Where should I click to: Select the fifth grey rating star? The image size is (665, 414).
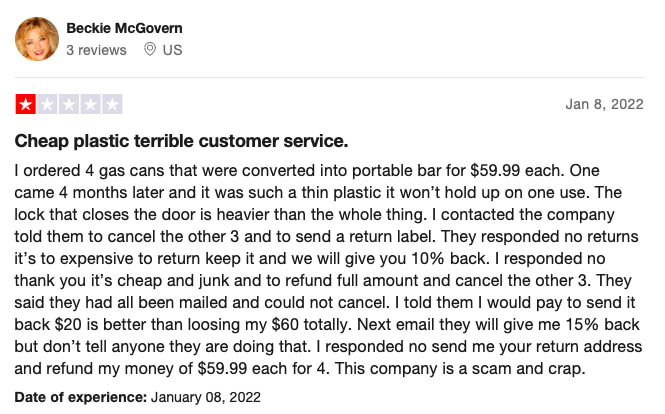(x=112, y=104)
